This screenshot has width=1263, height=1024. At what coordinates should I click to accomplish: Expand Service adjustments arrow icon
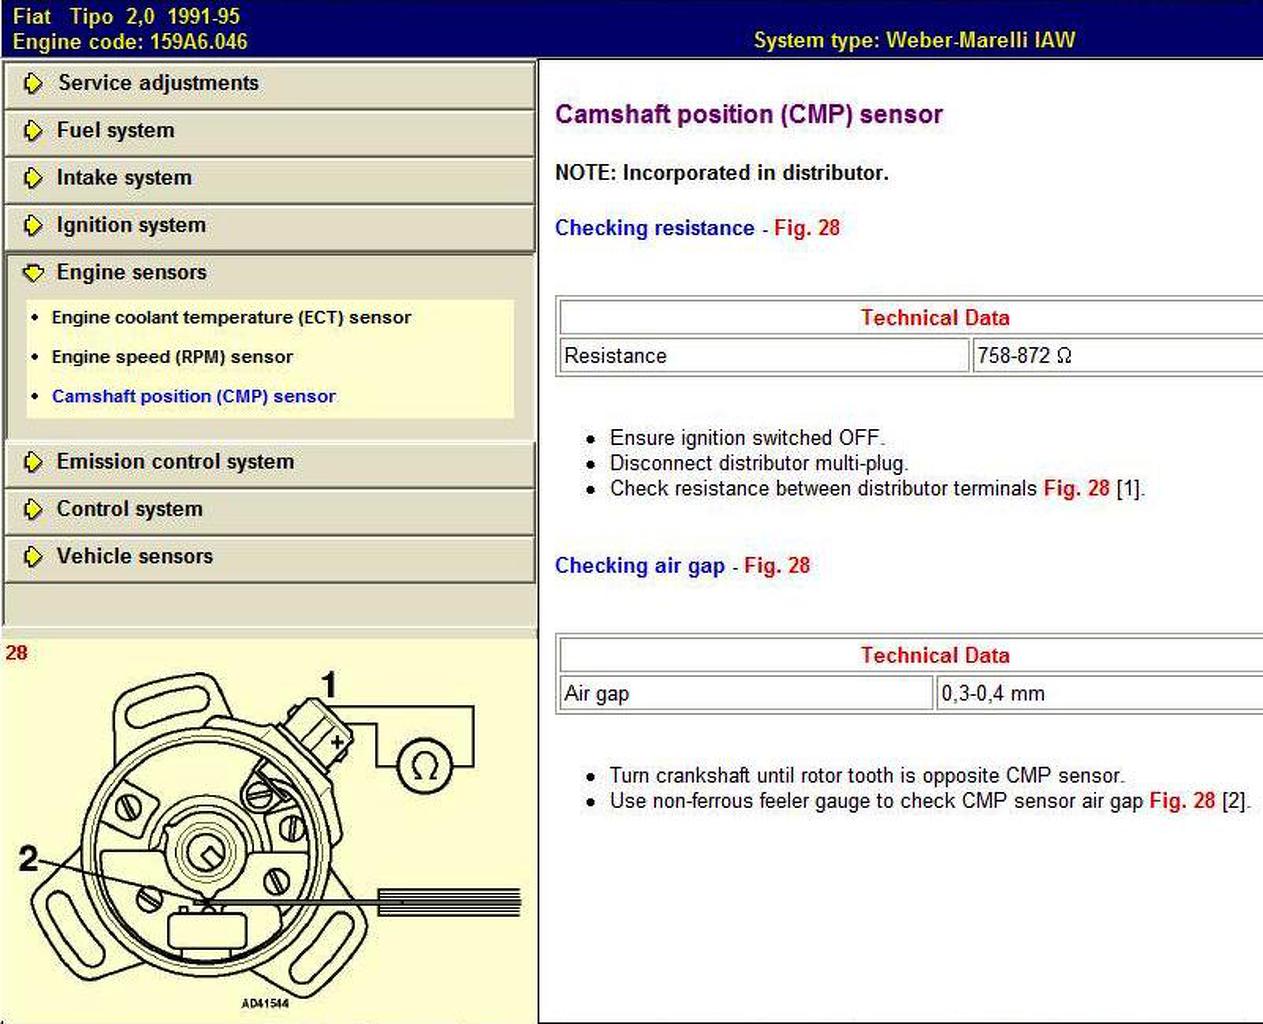click(x=33, y=84)
